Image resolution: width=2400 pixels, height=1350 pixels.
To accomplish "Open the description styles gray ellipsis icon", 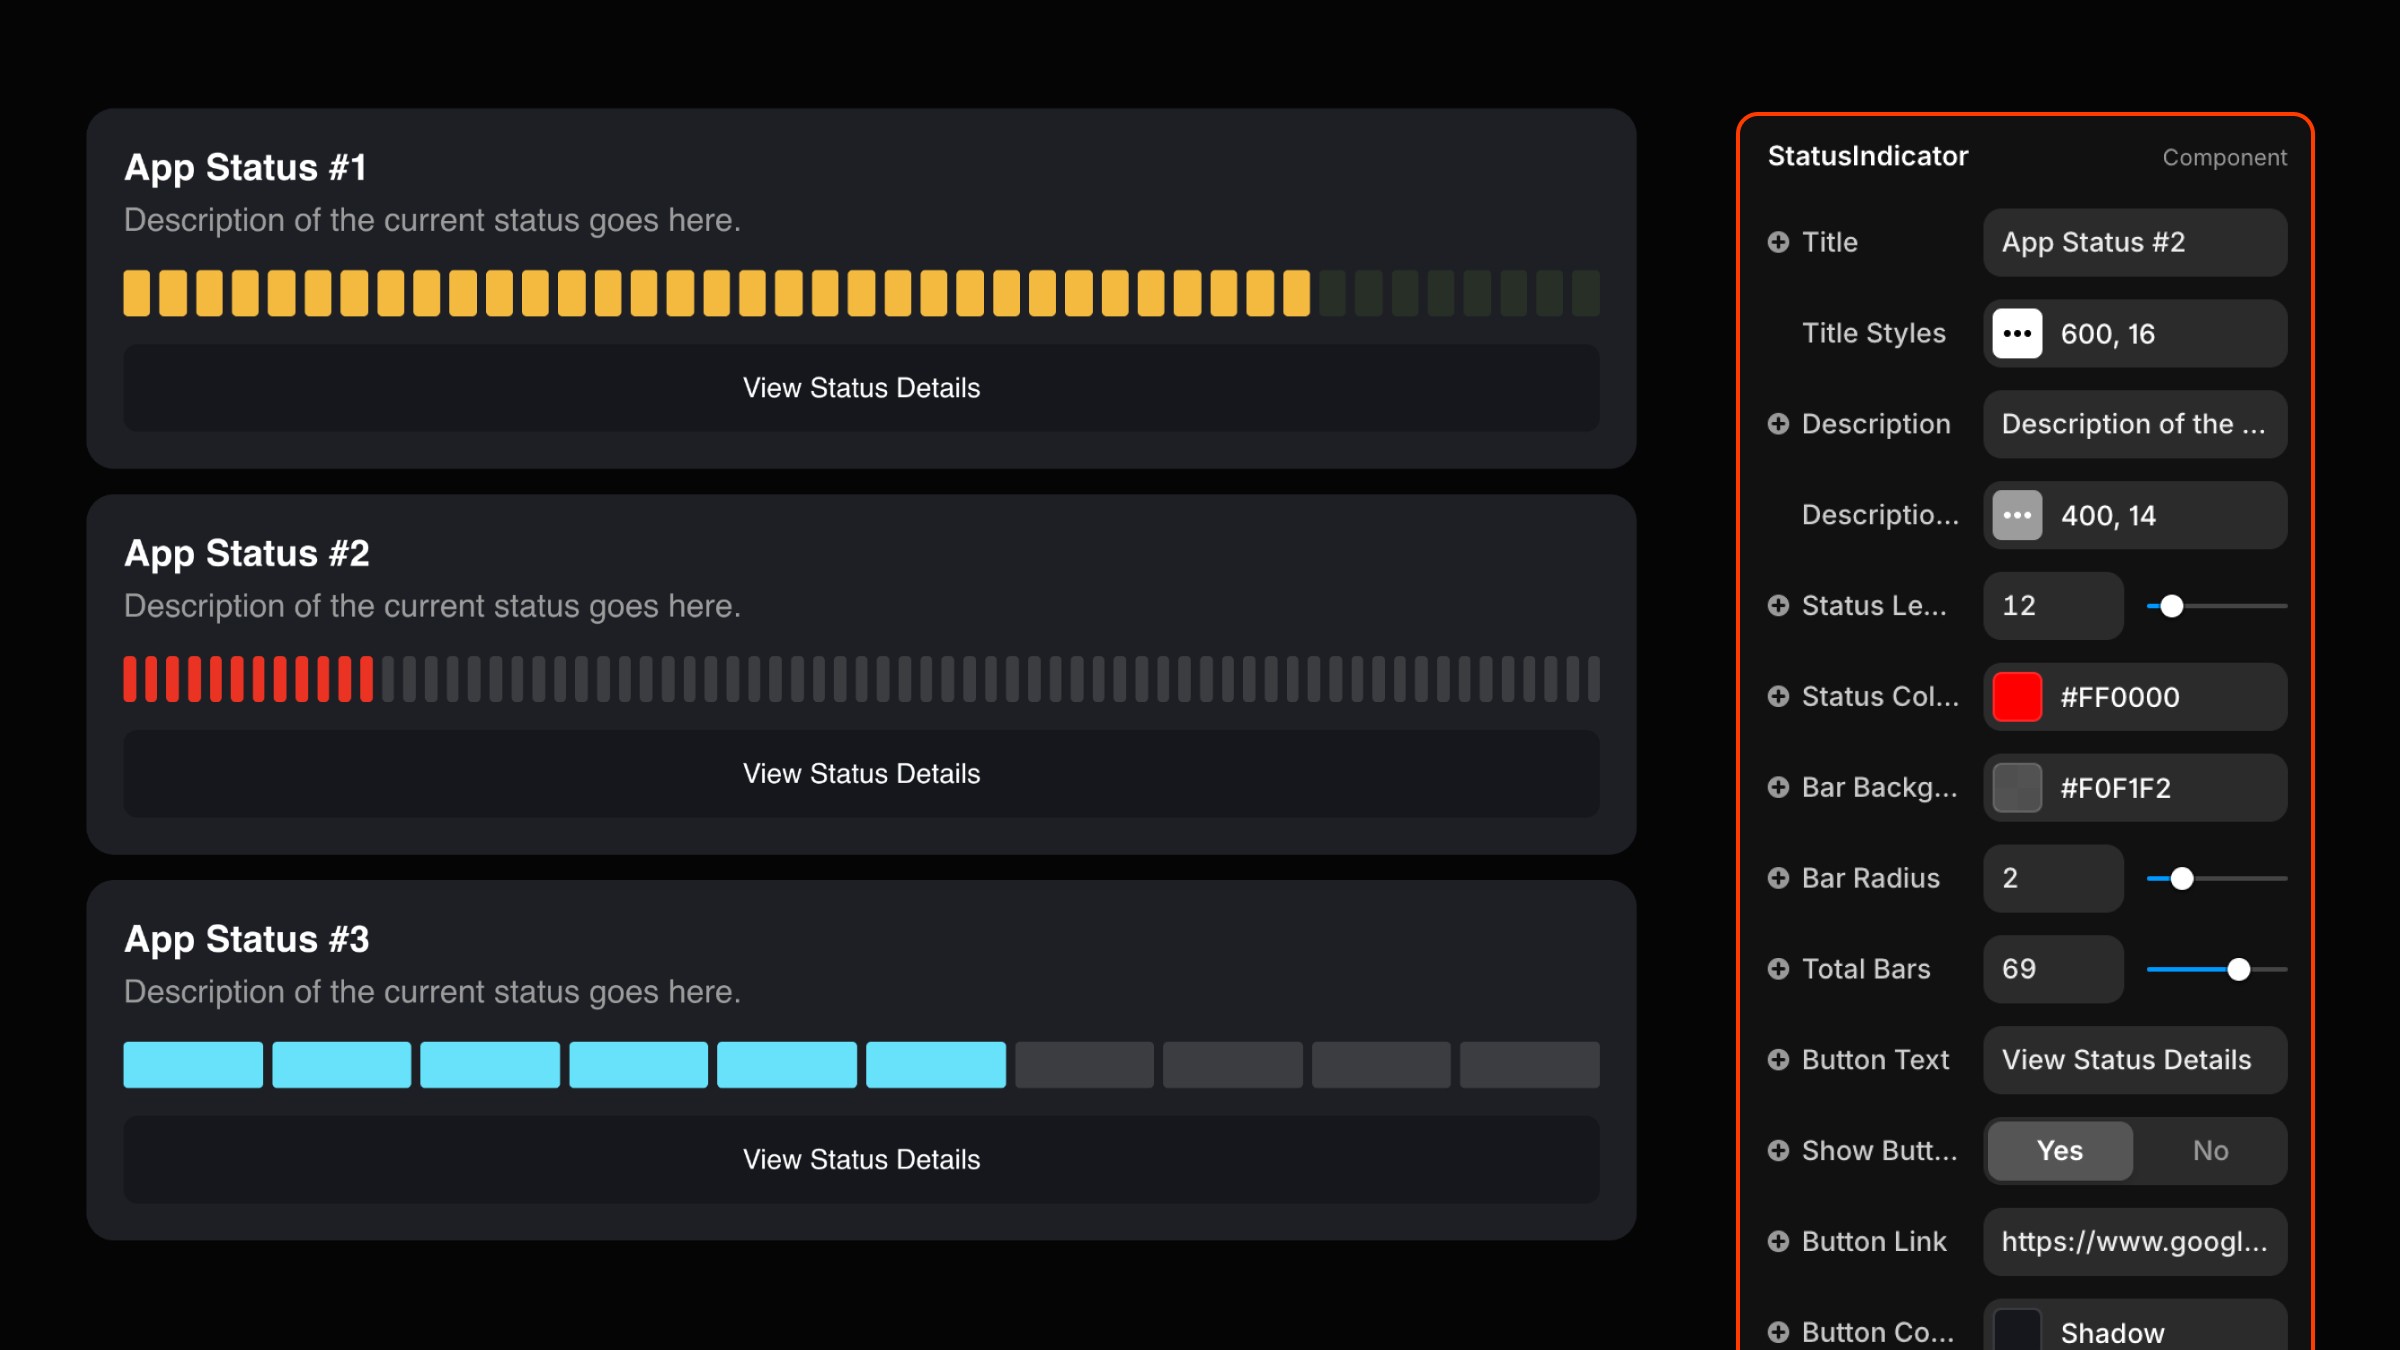I will (2017, 516).
